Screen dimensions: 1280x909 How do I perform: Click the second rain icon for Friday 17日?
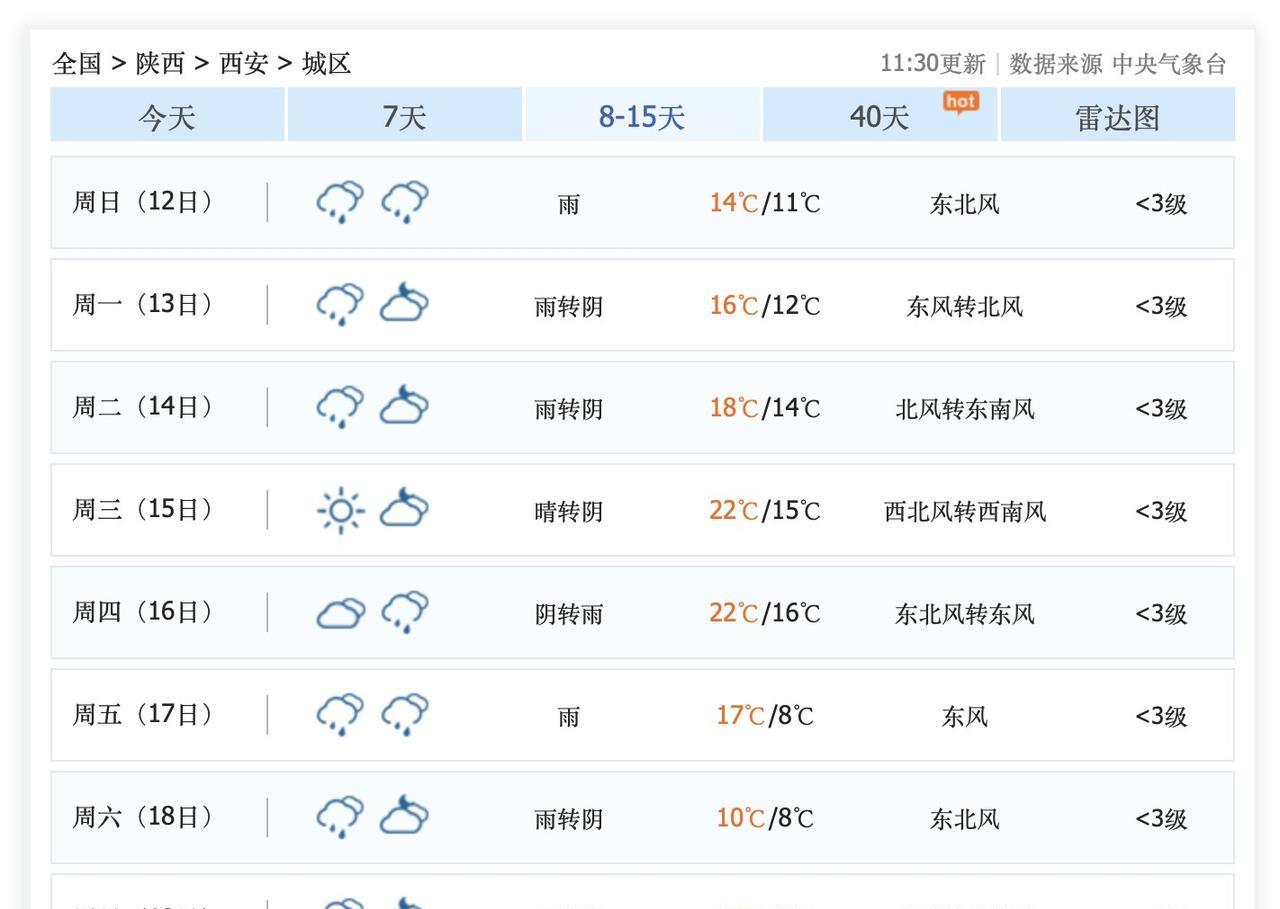point(404,715)
